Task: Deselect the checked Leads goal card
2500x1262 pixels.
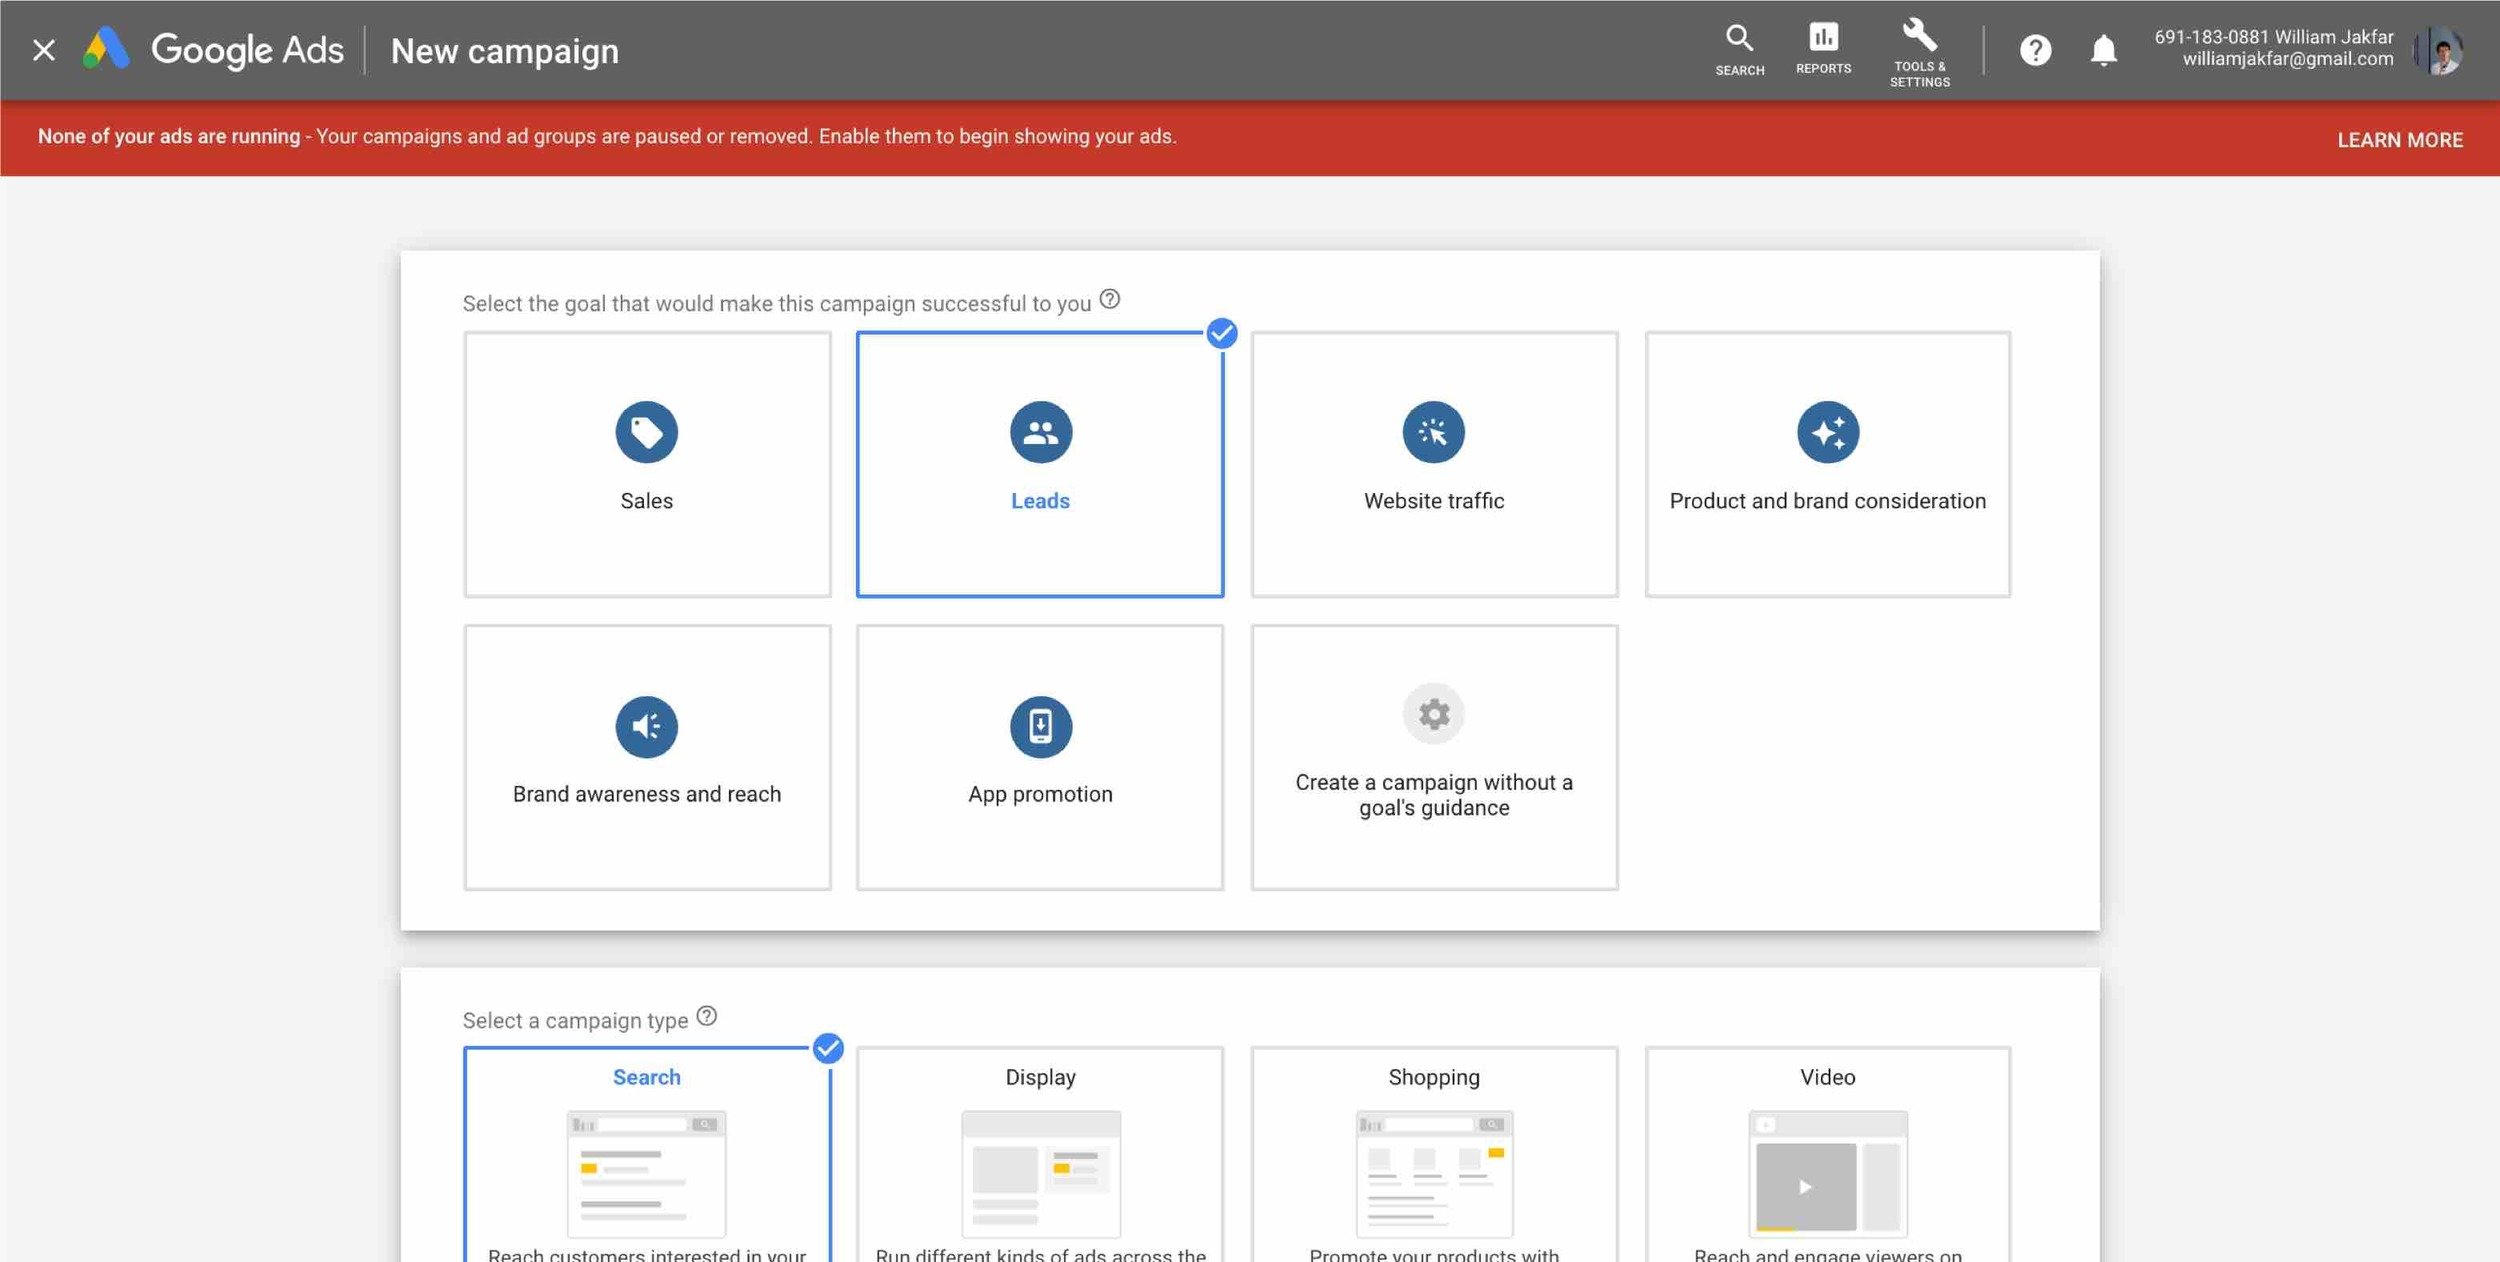Action: pyautogui.click(x=1040, y=465)
